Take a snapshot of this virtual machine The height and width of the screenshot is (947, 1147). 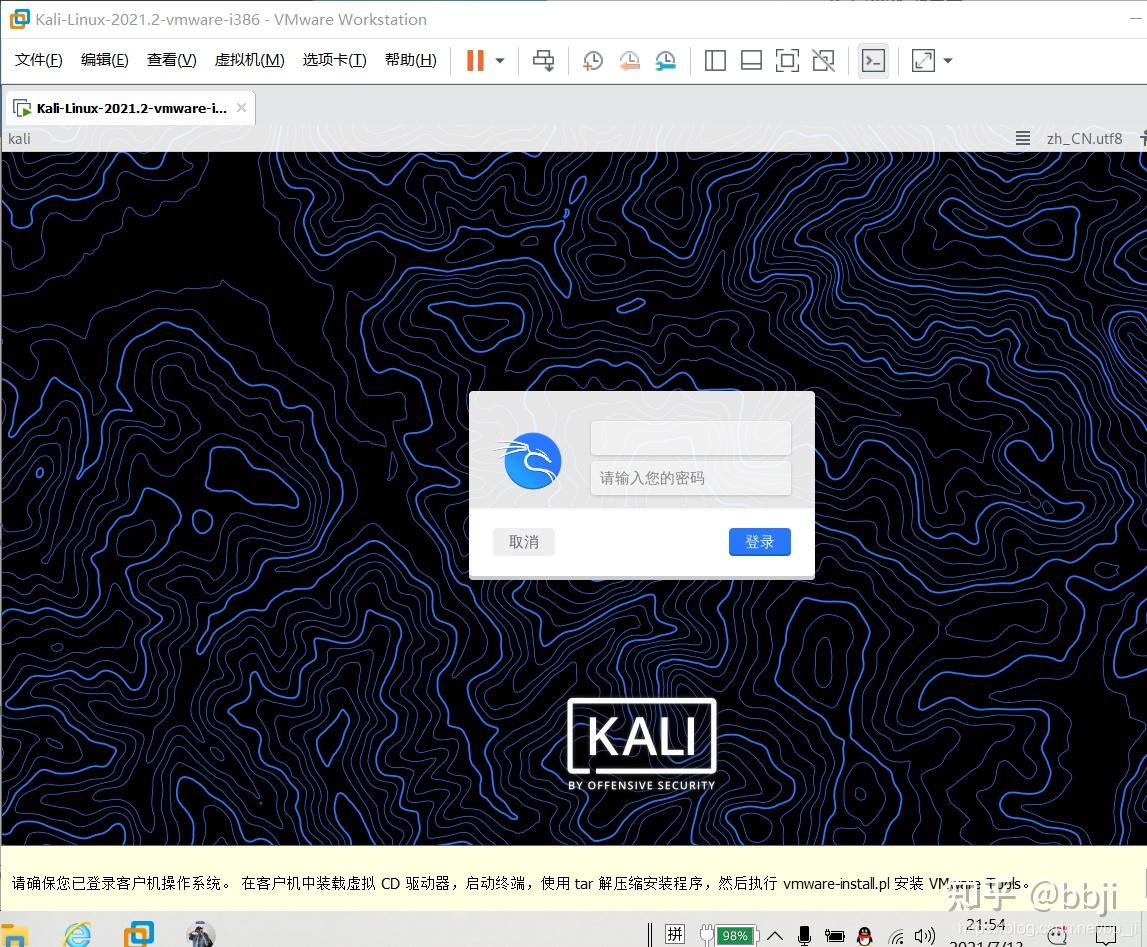coord(593,61)
